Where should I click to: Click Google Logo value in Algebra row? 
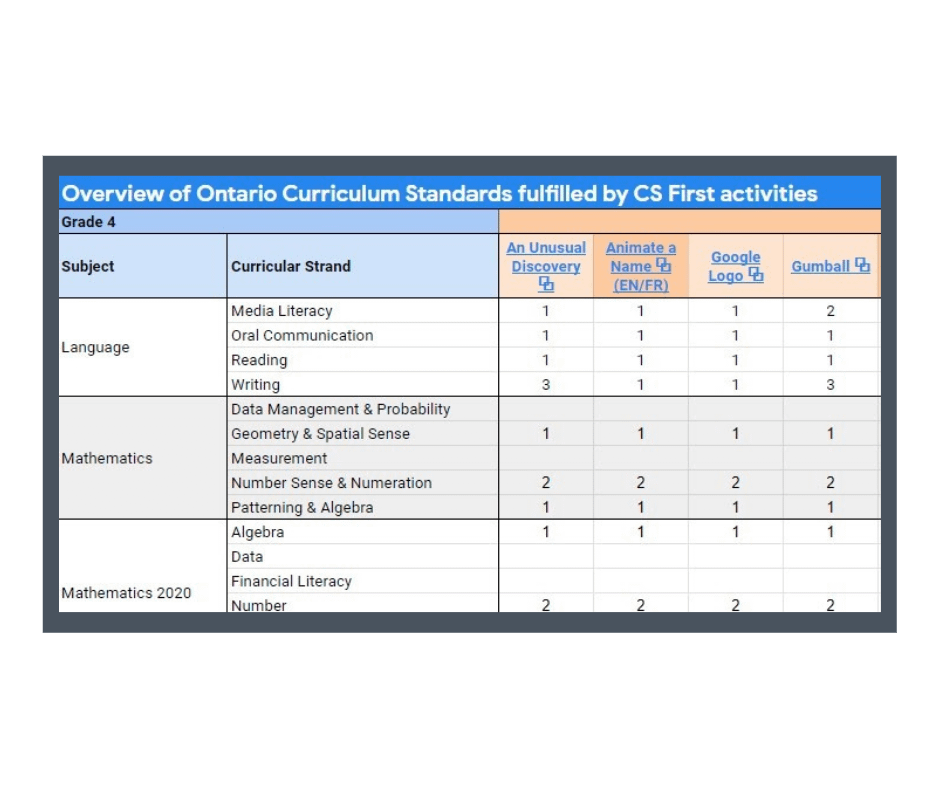pyautogui.click(x=735, y=532)
